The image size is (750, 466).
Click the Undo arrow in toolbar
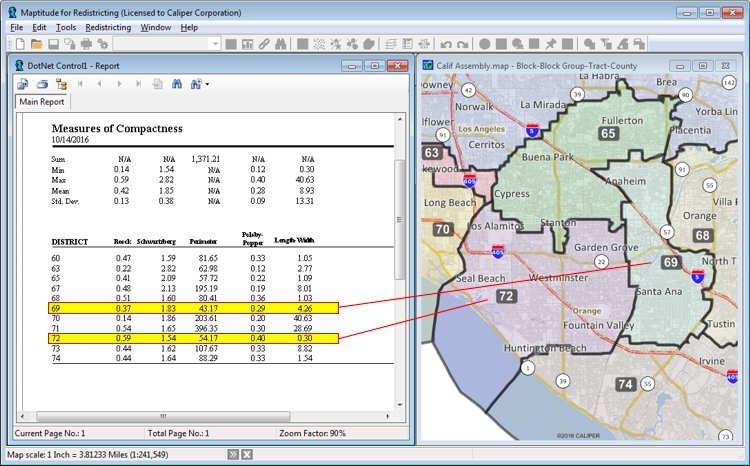446,45
